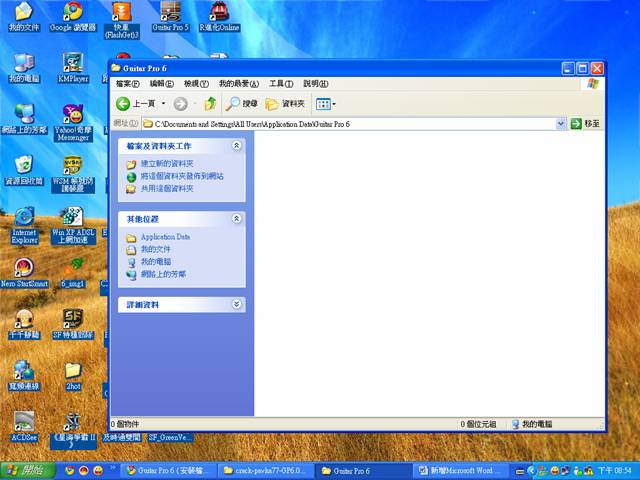This screenshot has height=480, width=640.
Task: Open the back history dropdown arrow
Action: point(163,104)
